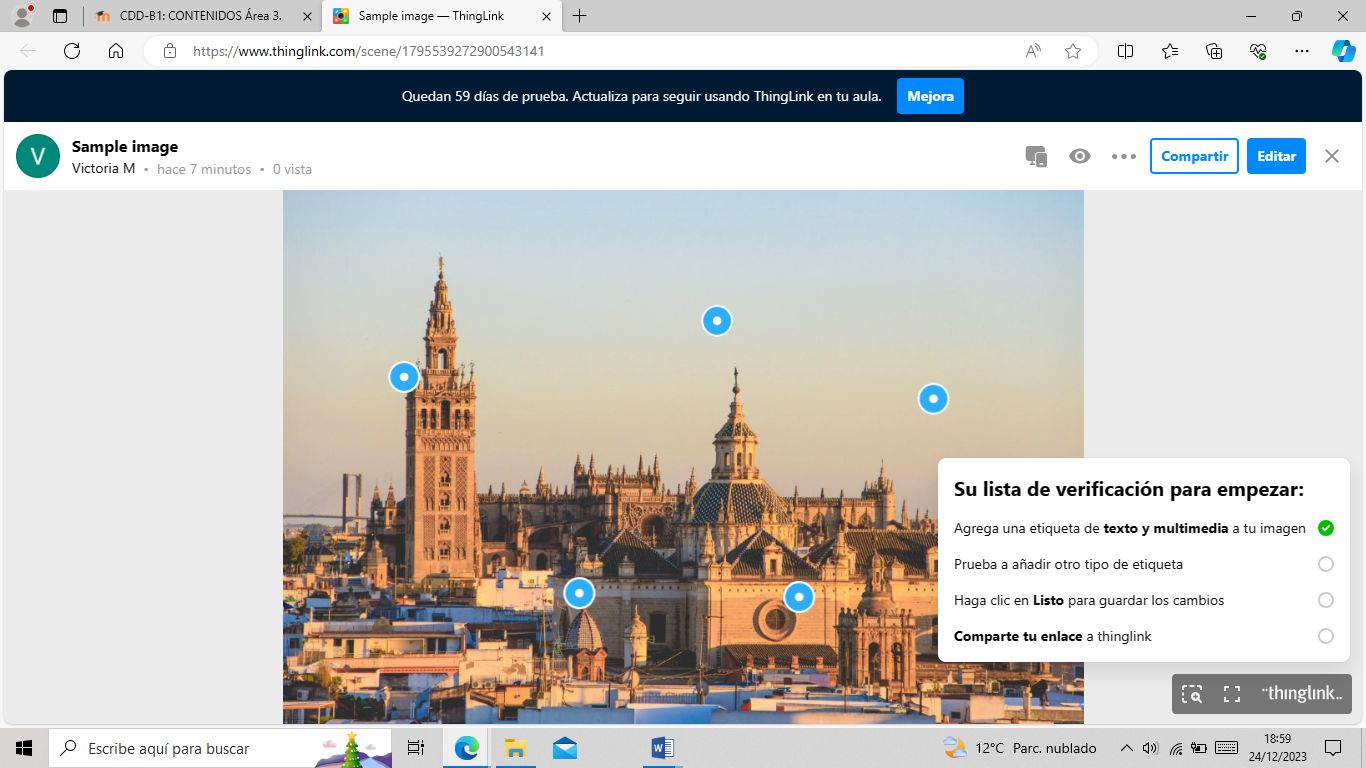Open the fullscreen mode icon
Screen dimensions: 1366x768
1232,694
